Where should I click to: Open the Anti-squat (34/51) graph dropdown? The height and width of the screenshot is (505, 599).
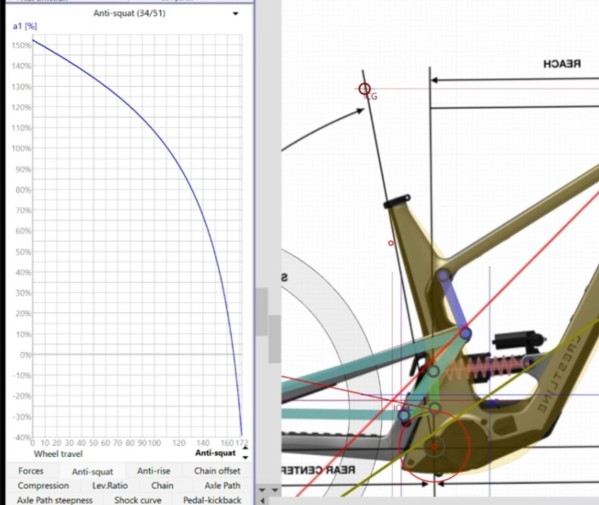[236, 14]
